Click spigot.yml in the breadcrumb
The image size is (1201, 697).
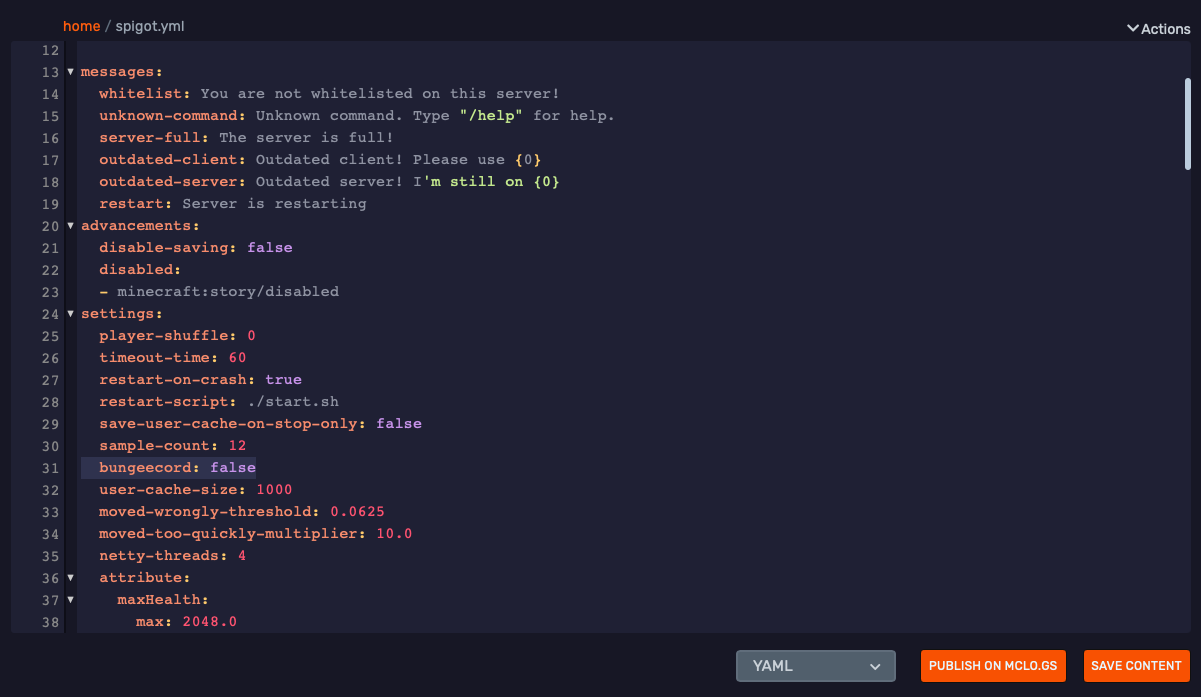tap(150, 26)
